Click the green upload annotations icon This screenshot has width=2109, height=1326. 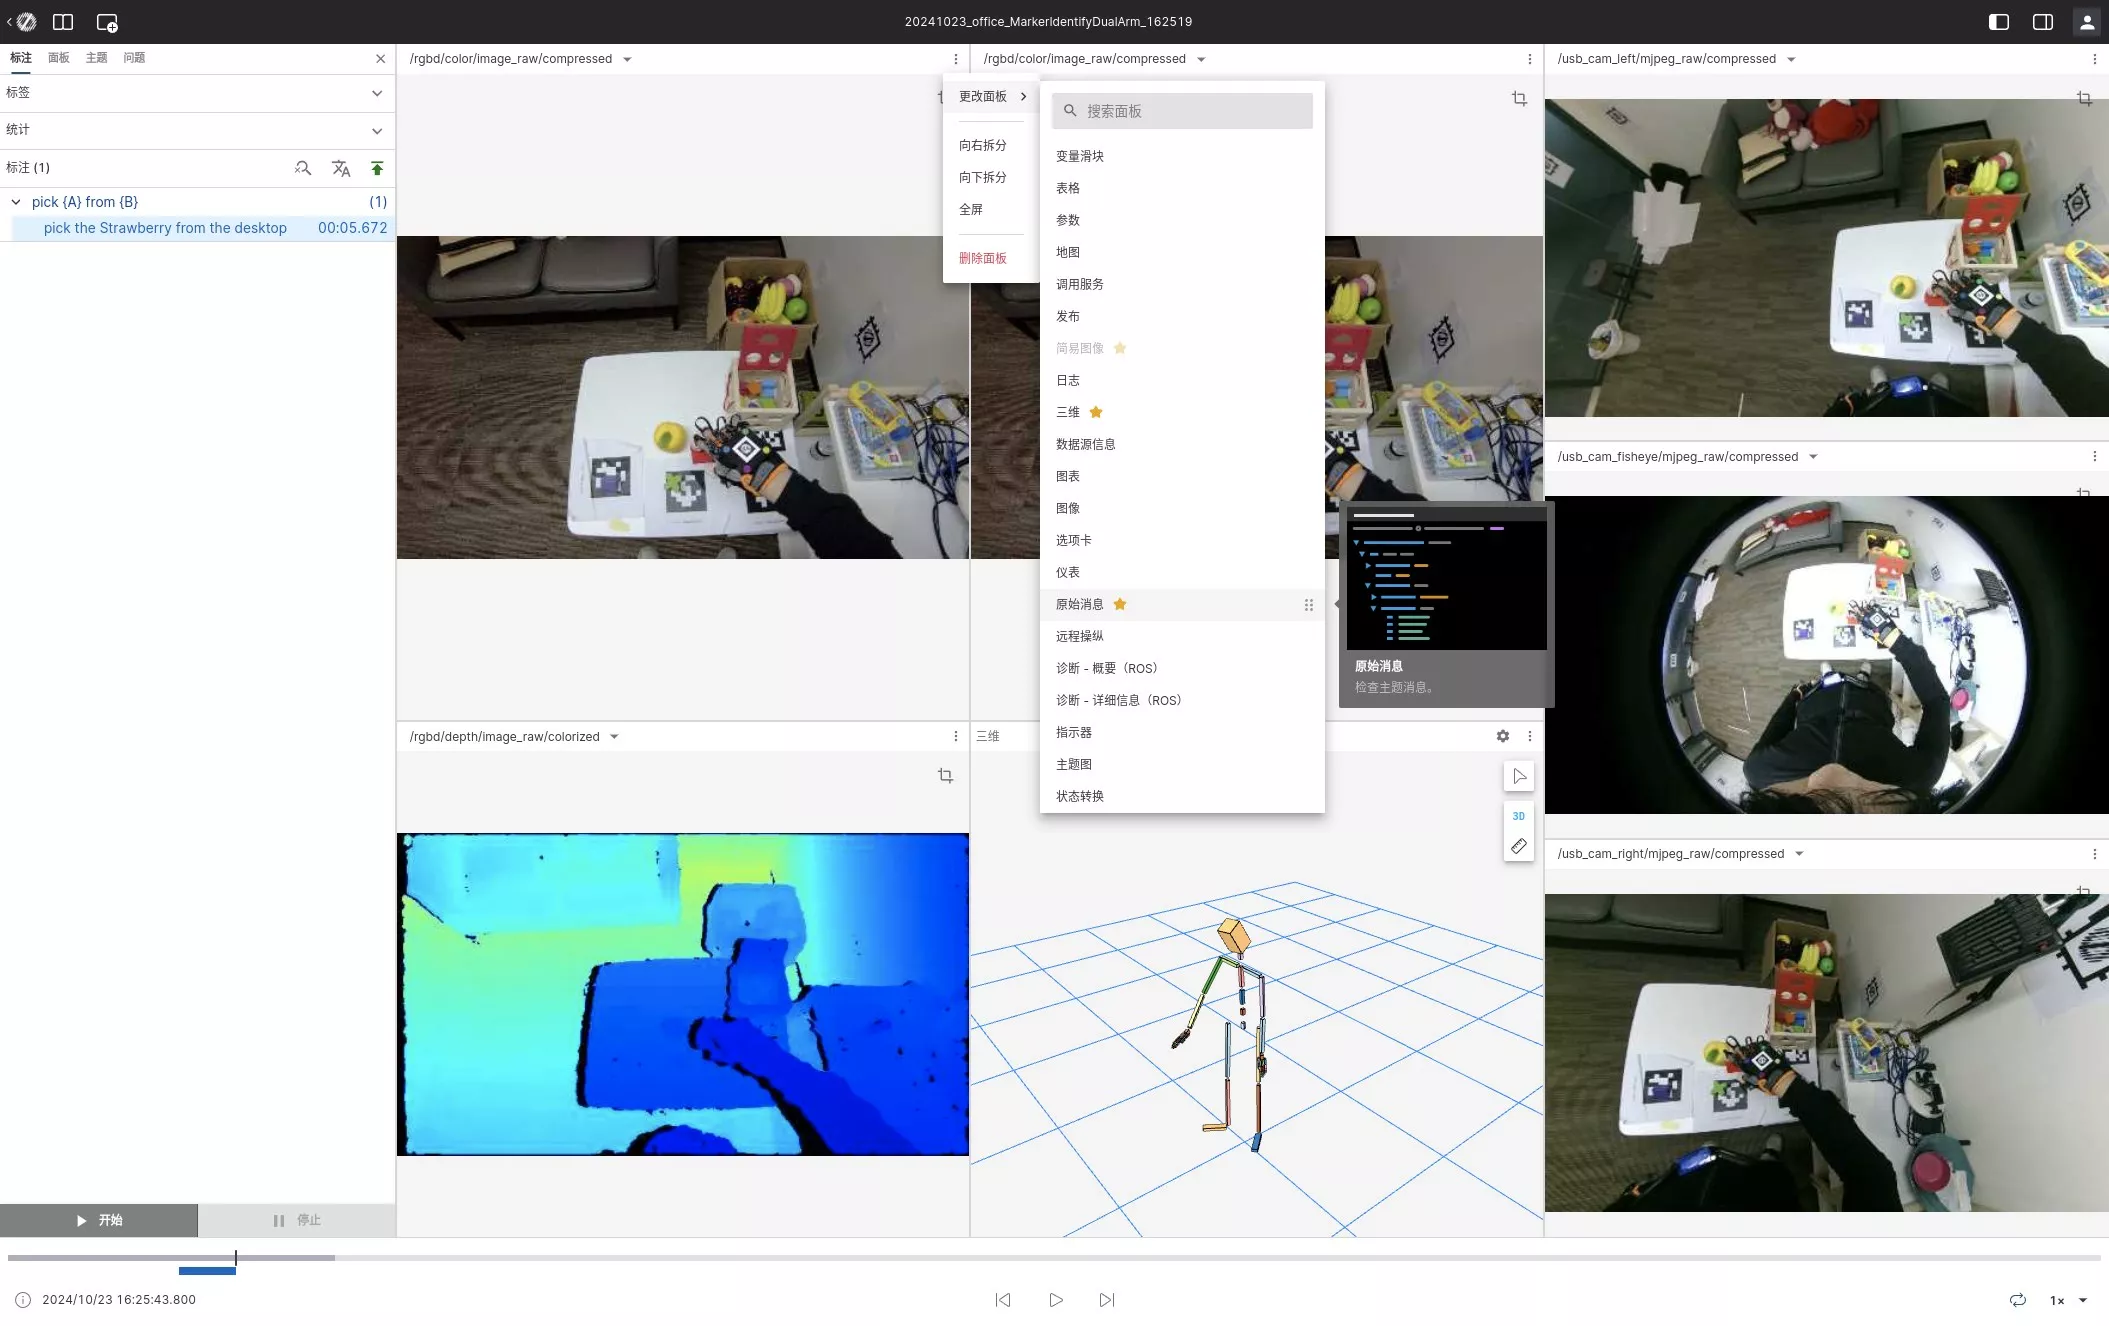pos(377,168)
